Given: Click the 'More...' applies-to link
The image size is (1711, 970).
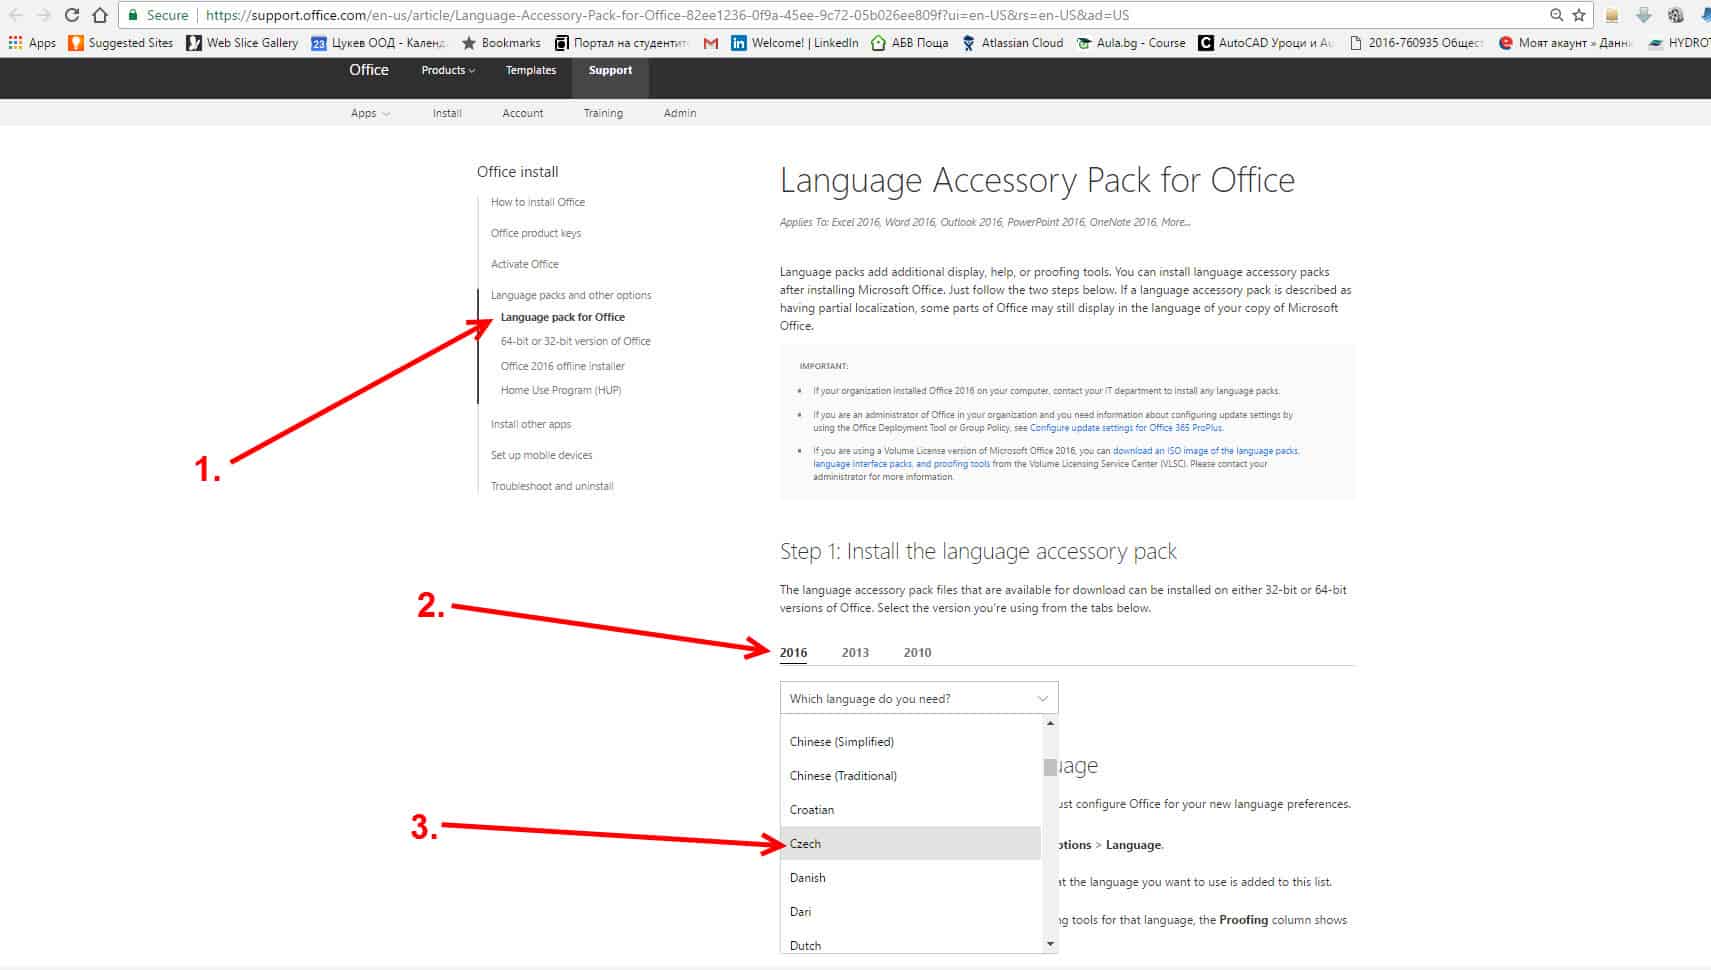Looking at the screenshot, I should pos(1176,222).
